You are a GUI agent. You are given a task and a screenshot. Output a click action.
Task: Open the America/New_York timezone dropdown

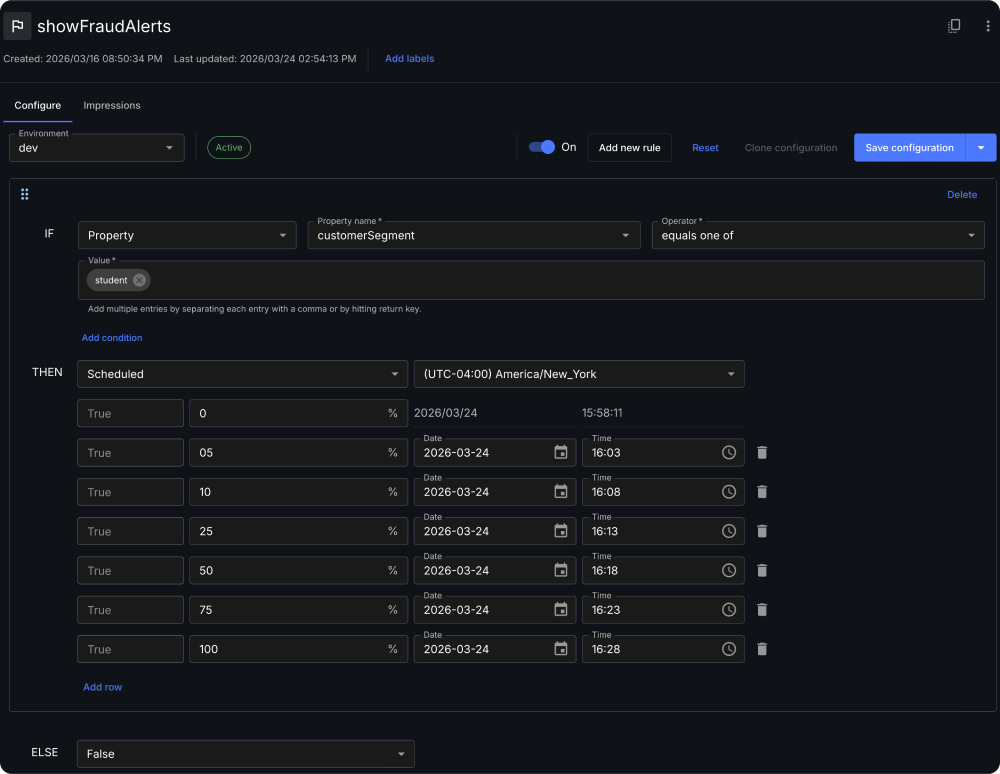[579, 374]
